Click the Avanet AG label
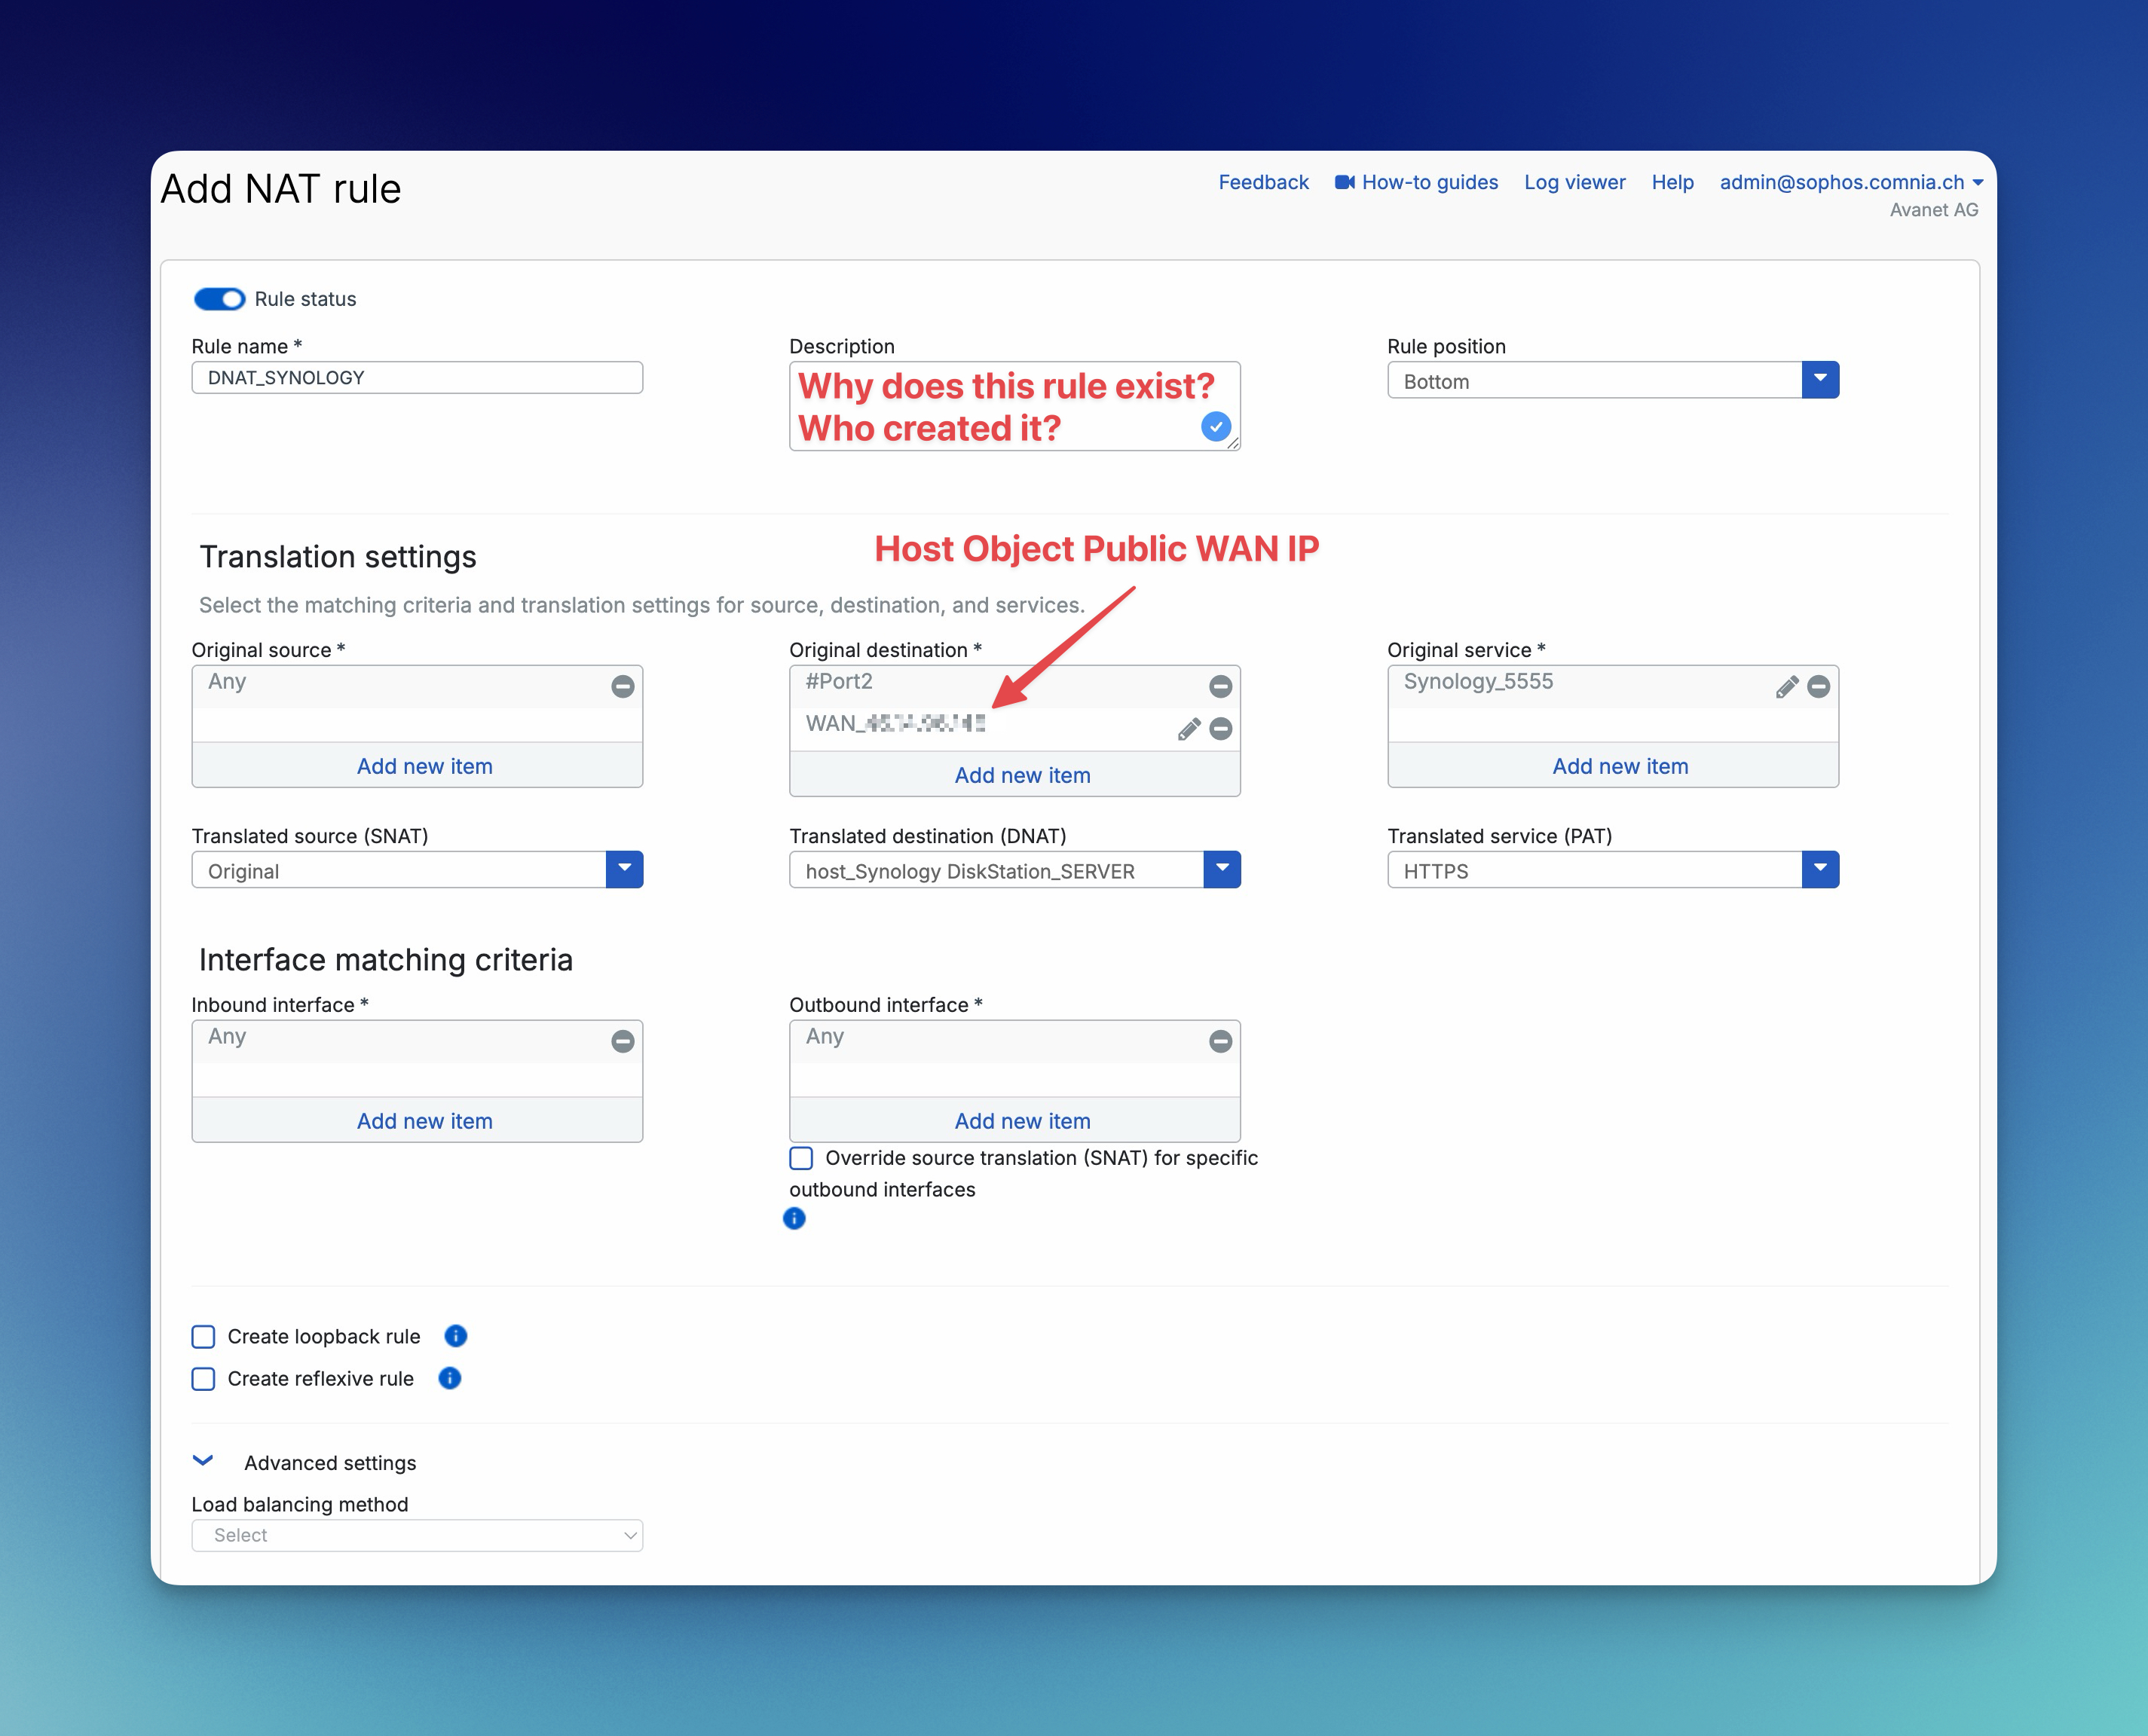Image resolution: width=2148 pixels, height=1736 pixels. [x=1933, y=210]
